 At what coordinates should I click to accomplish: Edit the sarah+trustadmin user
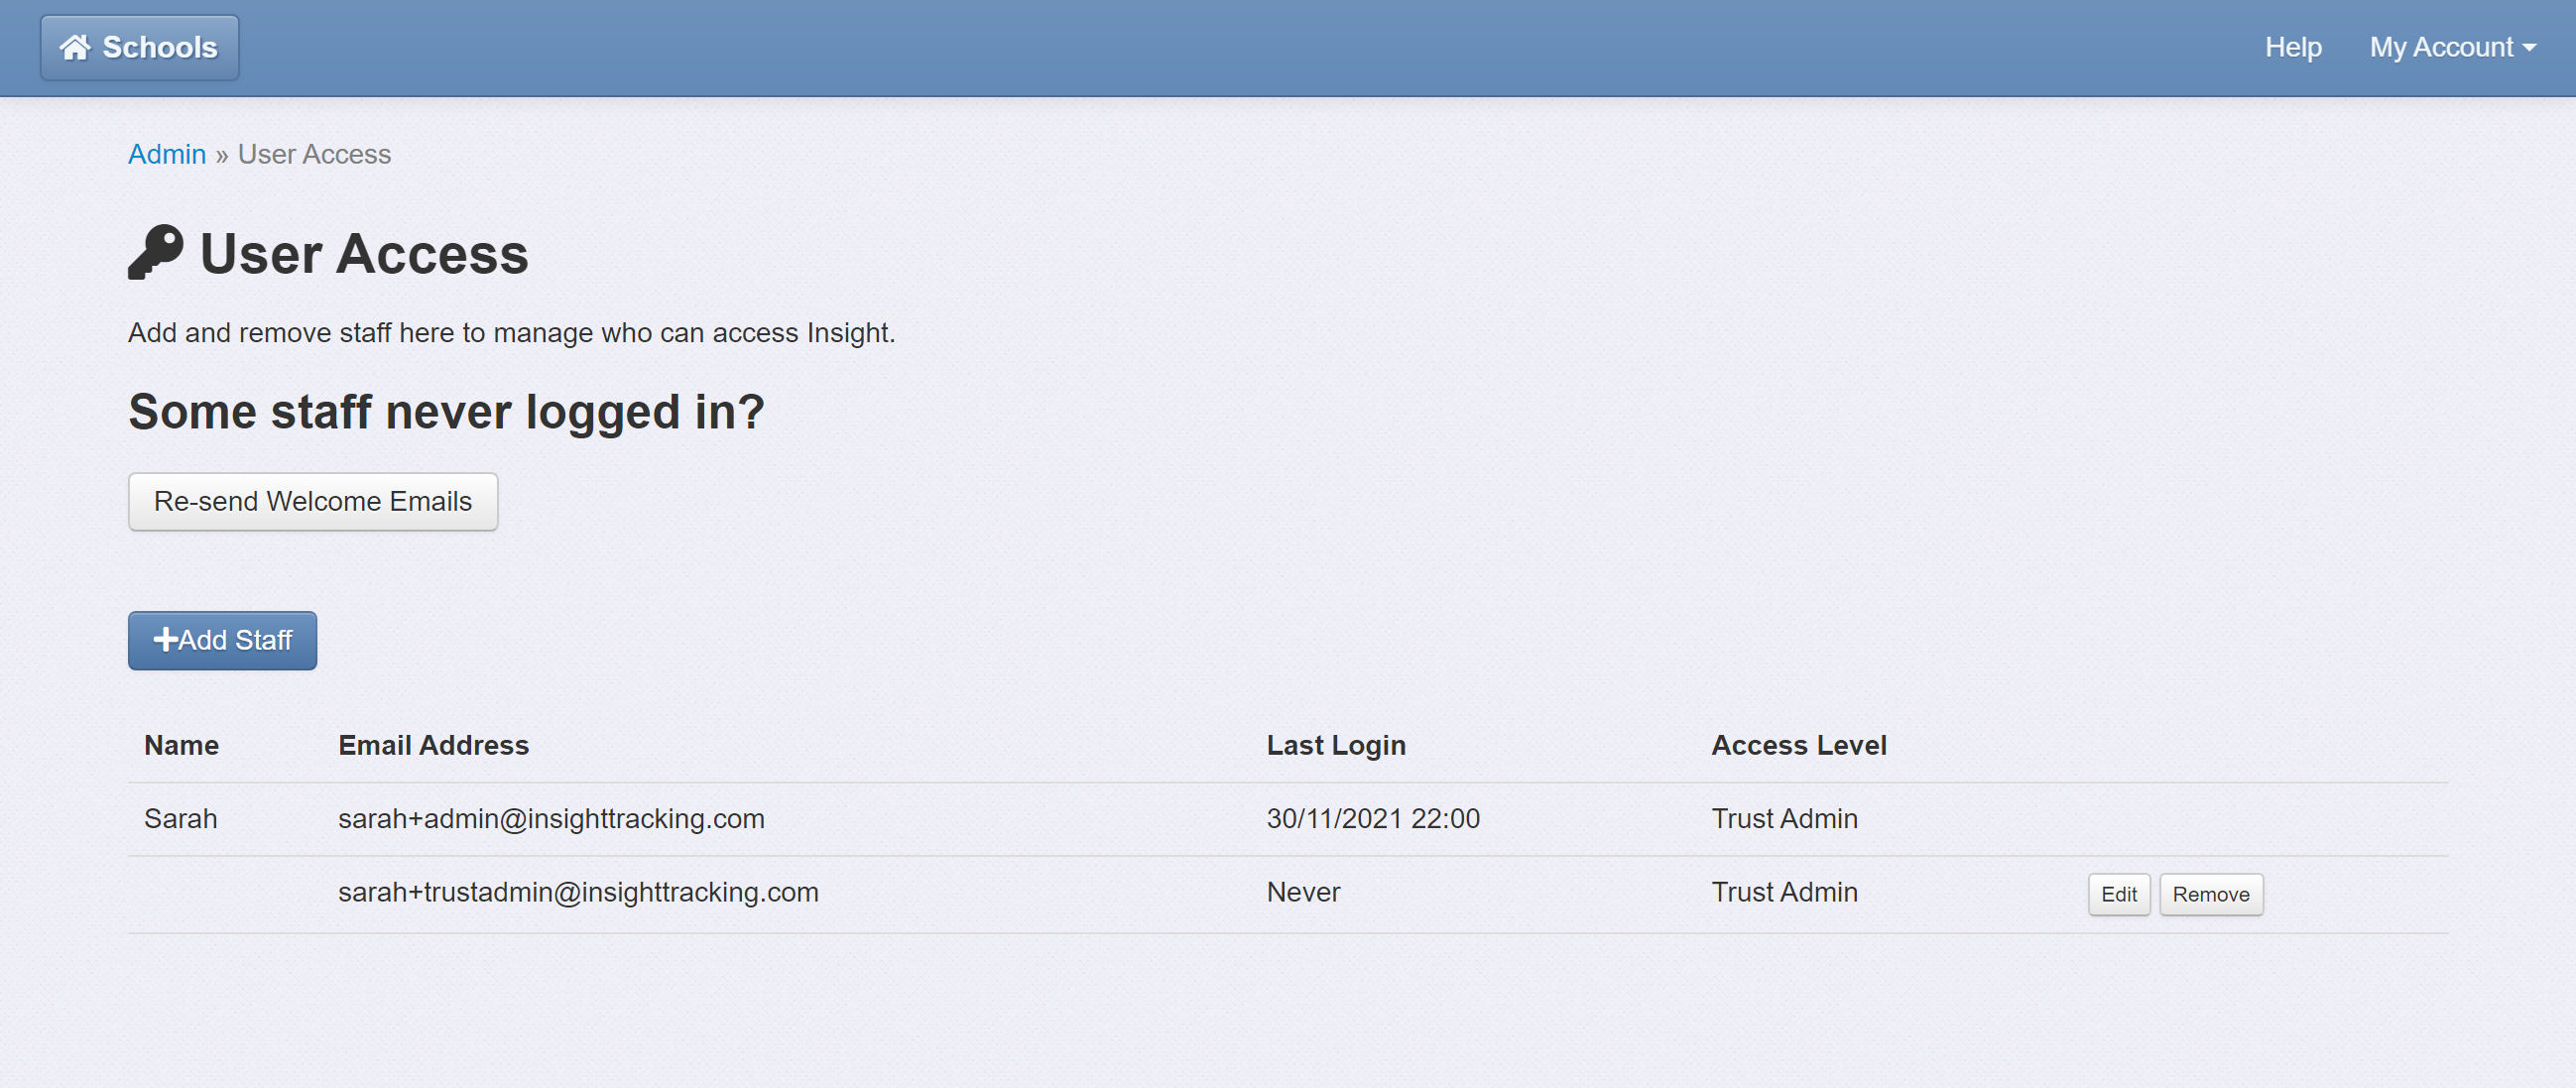(x=2119, y=894)
